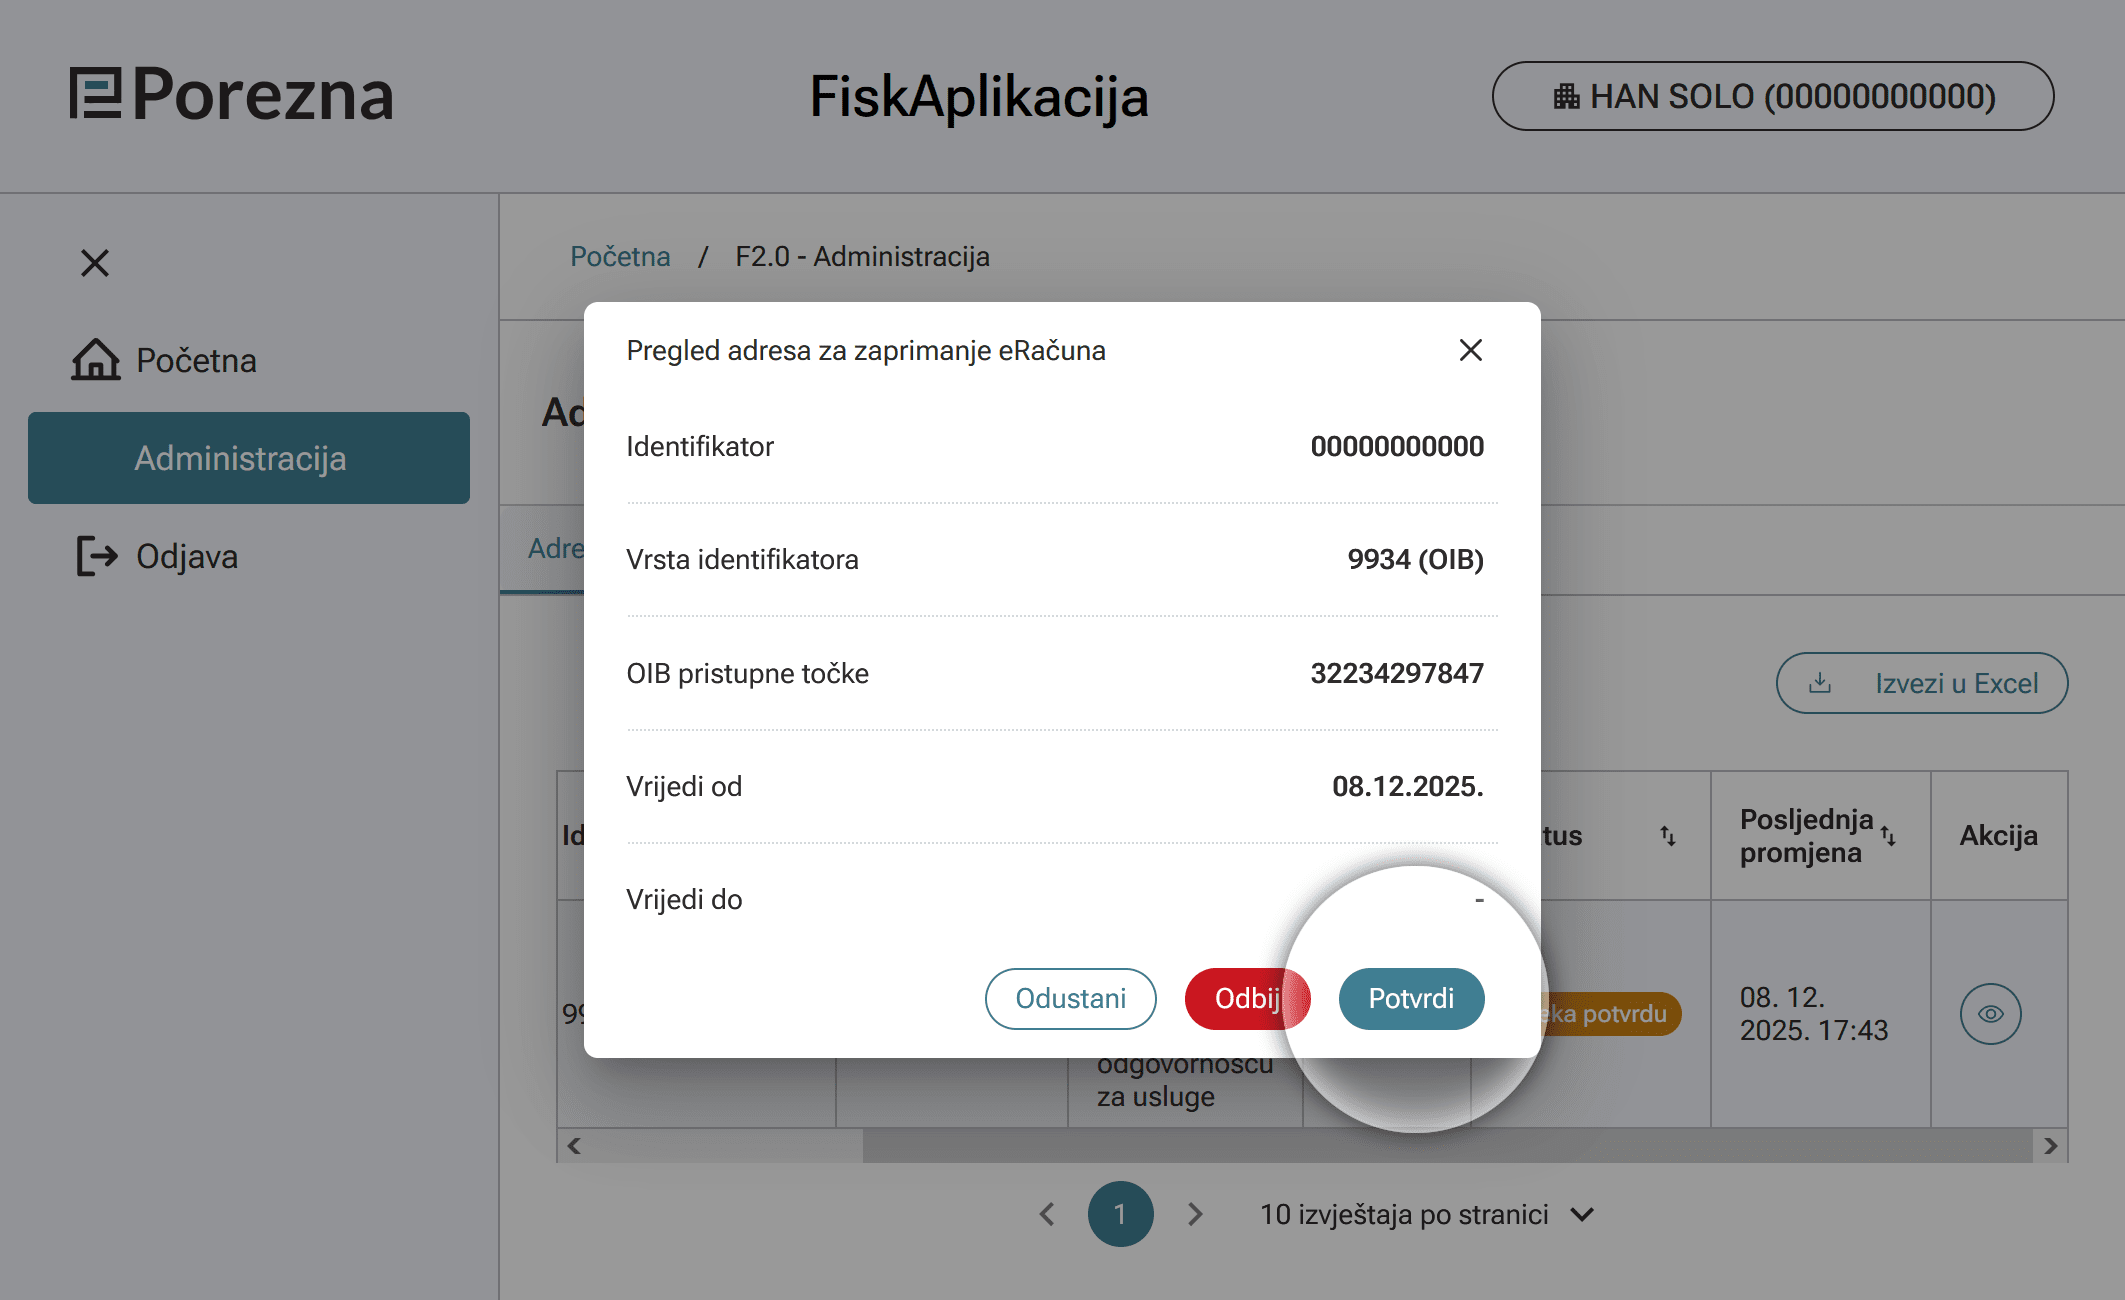Screen dimensions: 2125x1300
Task: Go to next page arrow
Action: pos(1195,1214)
